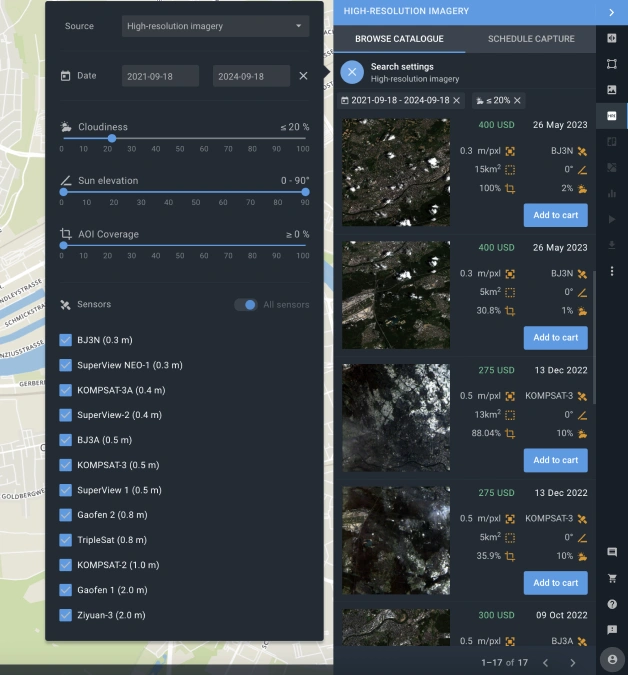628x675 pixels.
Task: Click the end date field 2024-09-18
Action: [x=251, y=76]
